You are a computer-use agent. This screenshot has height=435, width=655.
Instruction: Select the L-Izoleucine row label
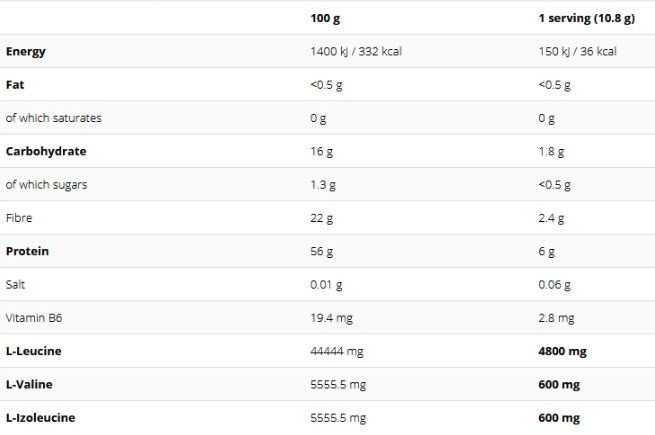click(40, 418)
